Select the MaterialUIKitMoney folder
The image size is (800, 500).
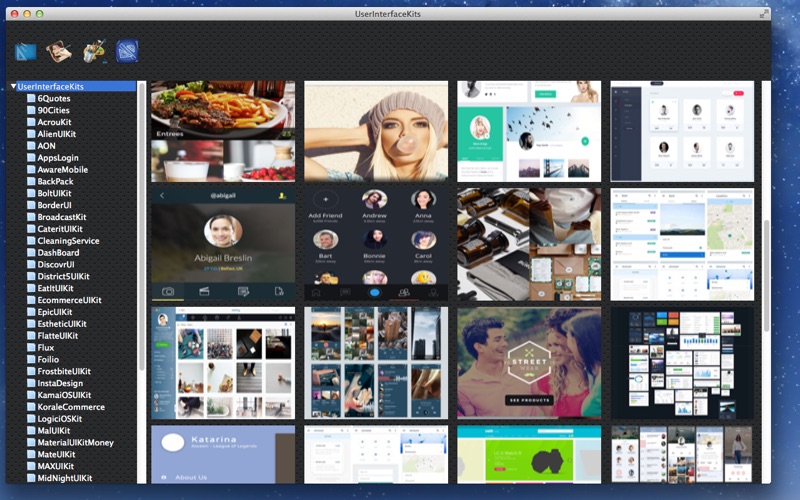[x=75, y=442]
